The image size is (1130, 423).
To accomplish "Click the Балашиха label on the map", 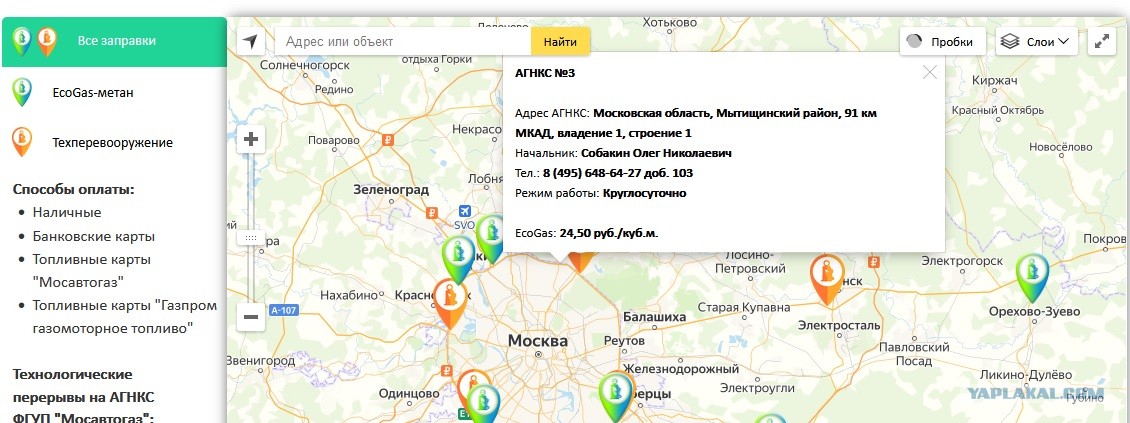I will [654, 316].
